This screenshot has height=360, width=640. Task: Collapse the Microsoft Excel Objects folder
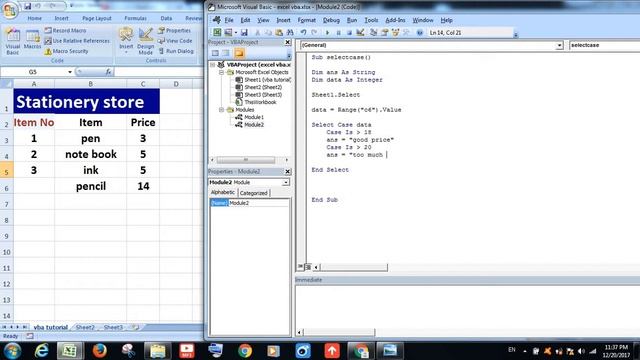coord(221,72)
